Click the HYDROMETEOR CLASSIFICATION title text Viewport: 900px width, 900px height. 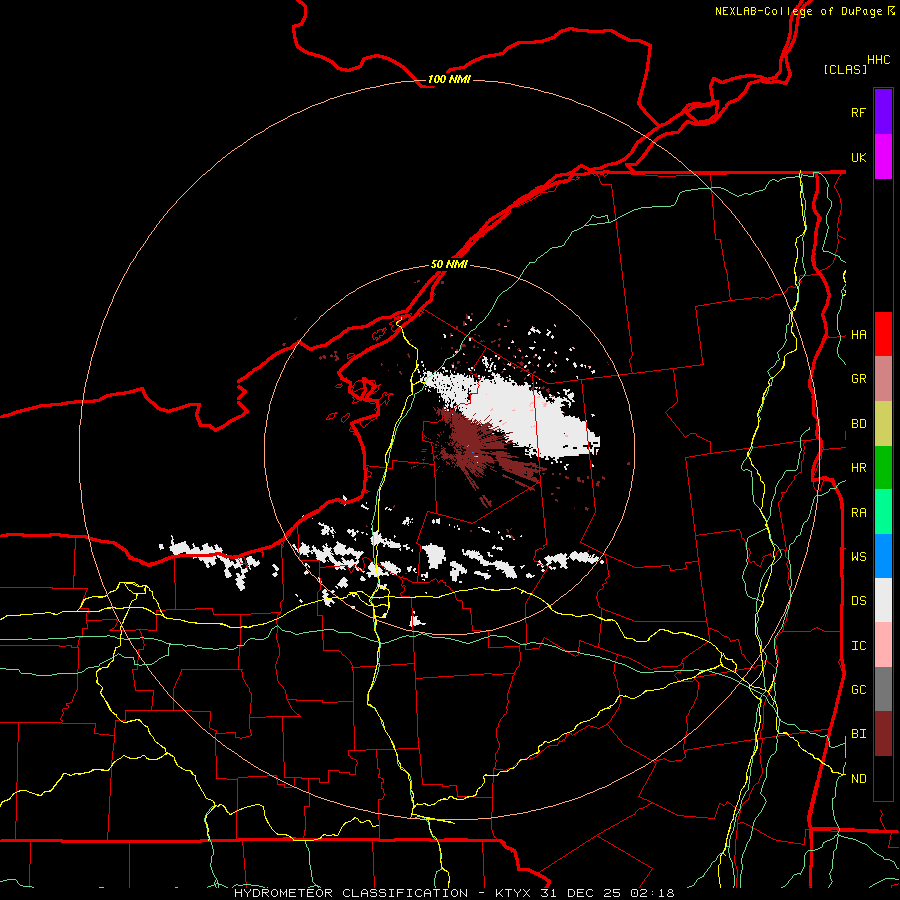click(x=351, y=893)
